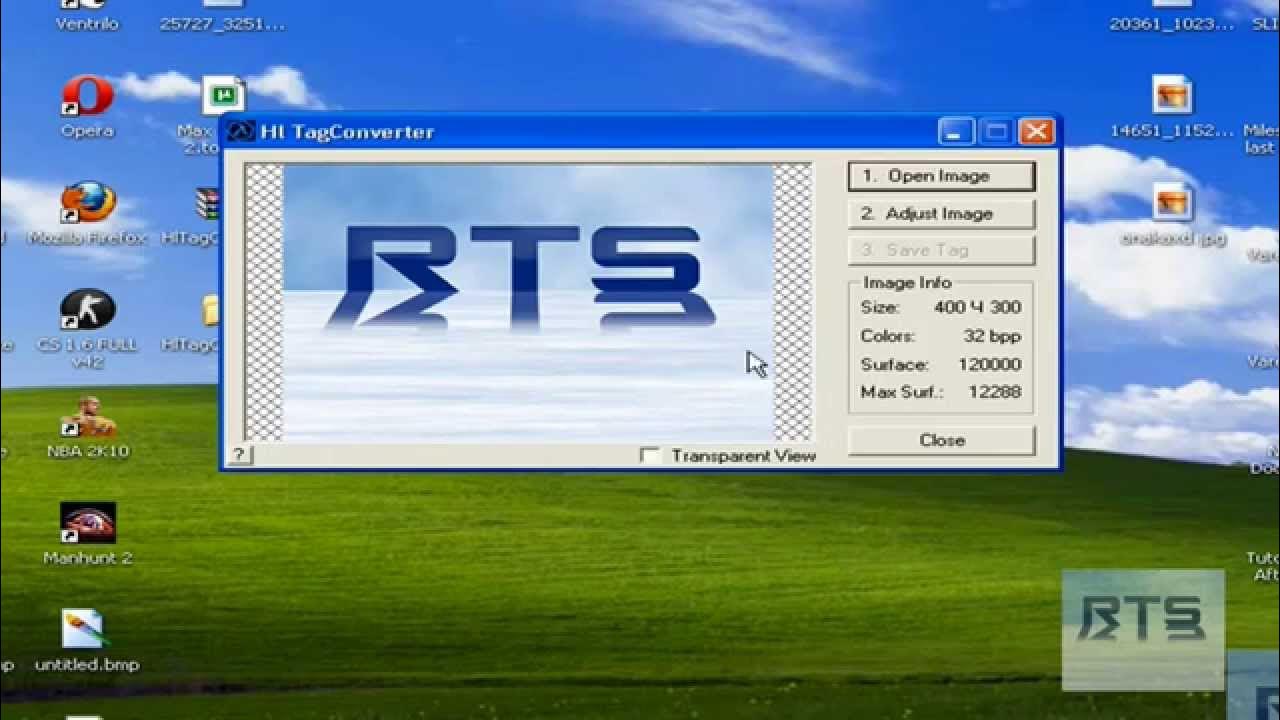1280x720 pixels.
Task: Select the RTS image preview
Action: (x=529, y=302)
